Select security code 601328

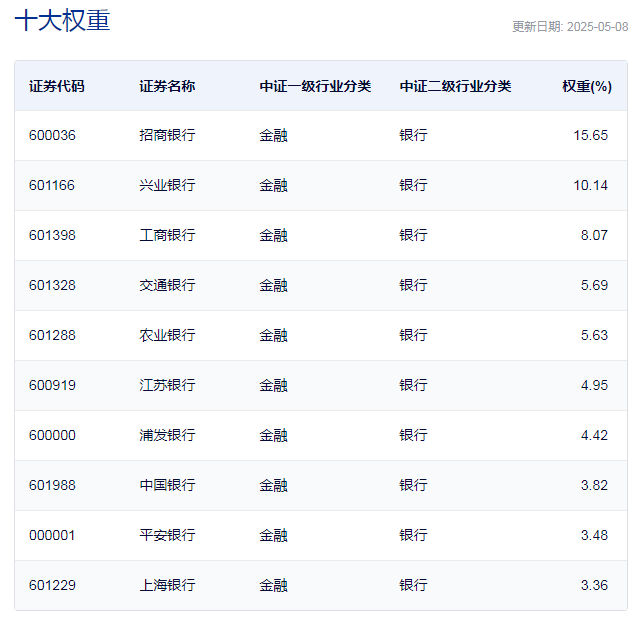click(x=52, y=285)
